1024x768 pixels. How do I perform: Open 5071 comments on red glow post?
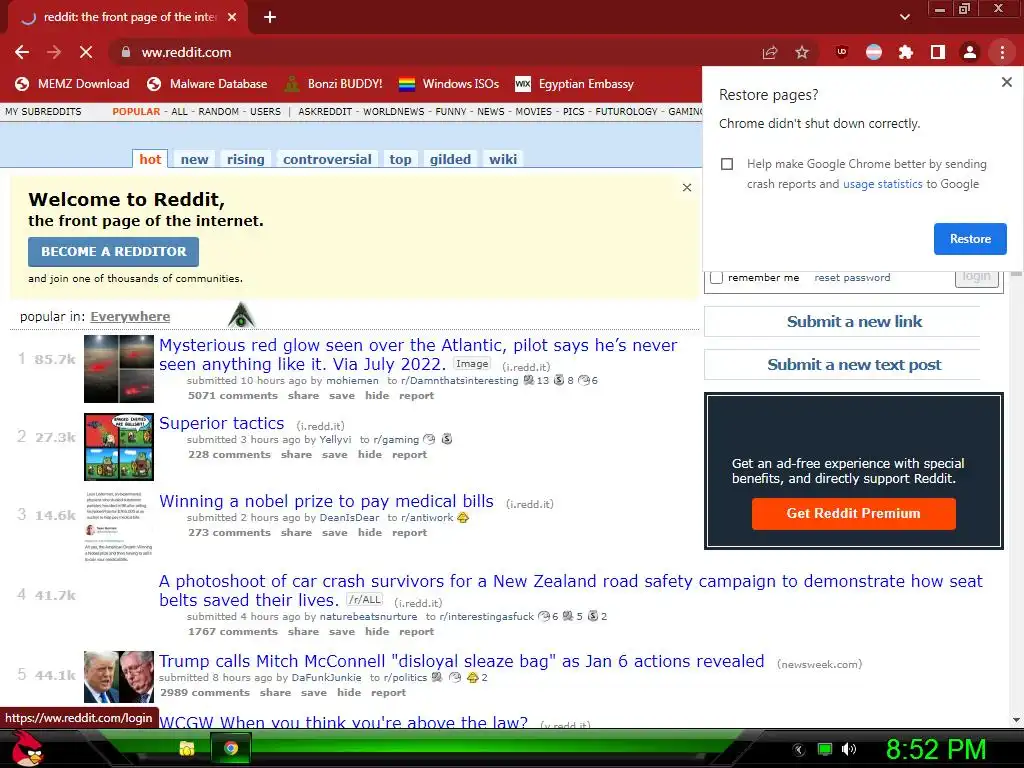pyautogui.click(x=232, y=396)
